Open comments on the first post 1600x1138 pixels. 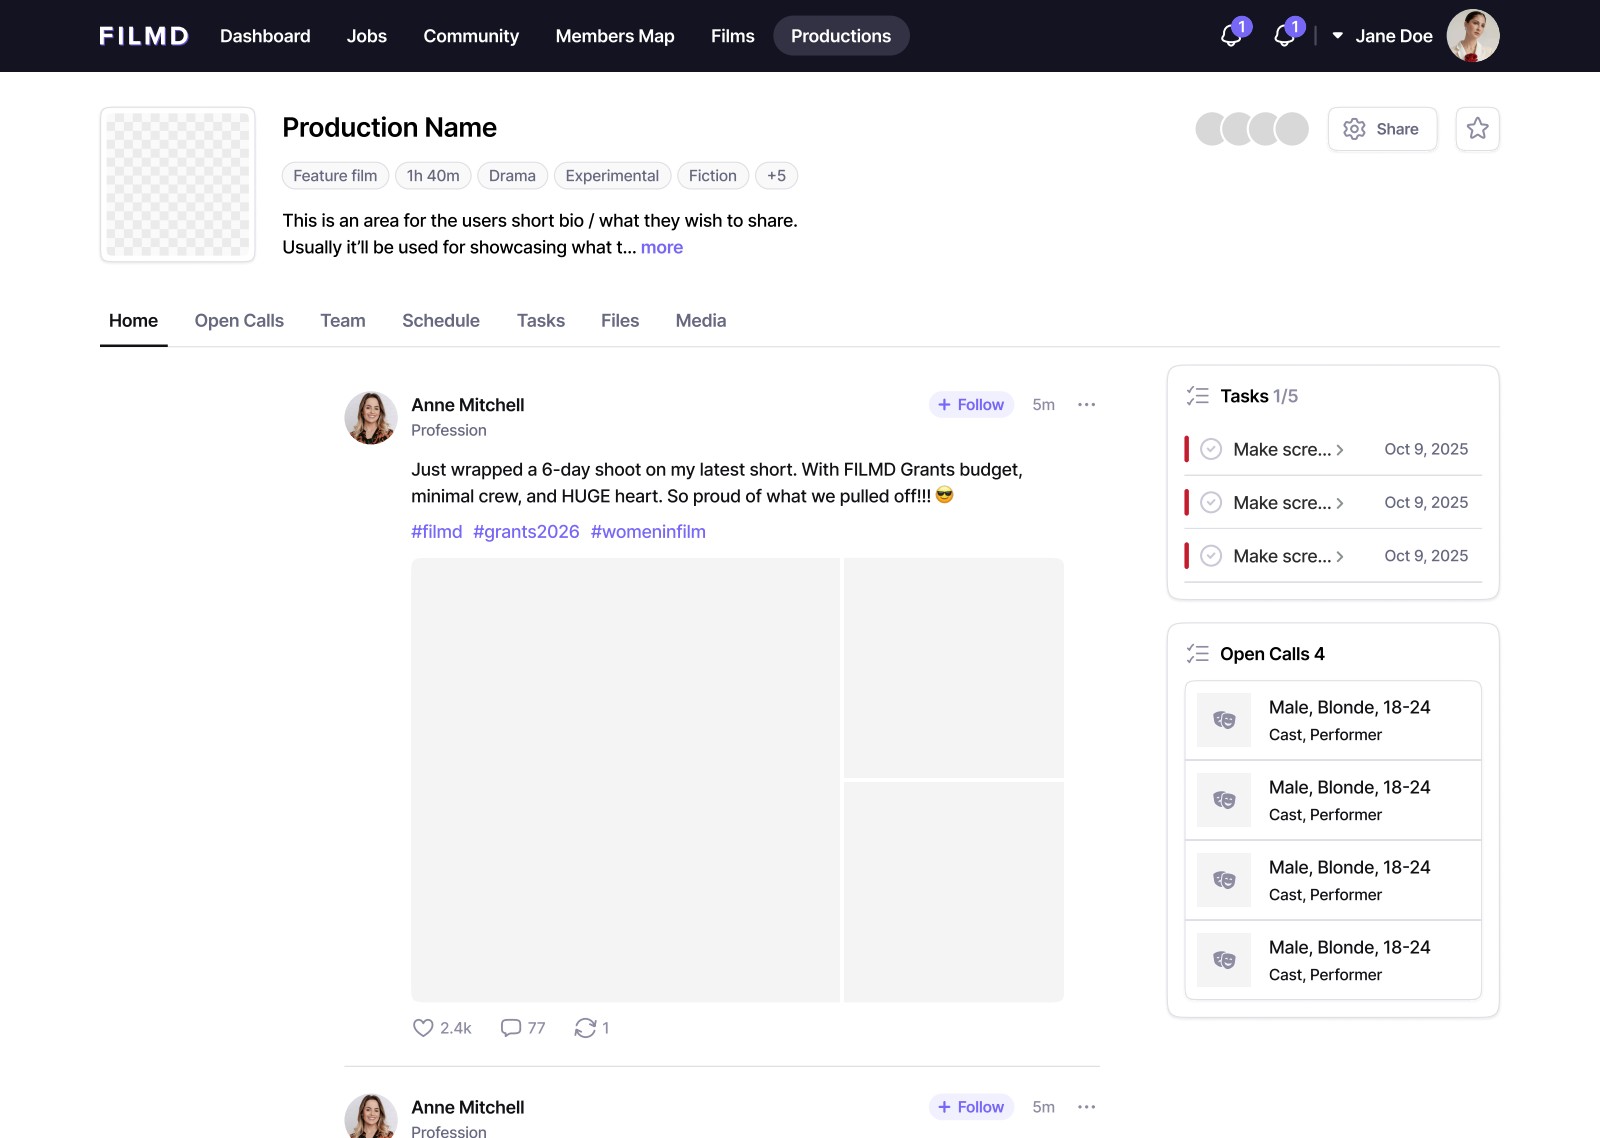511,1028
